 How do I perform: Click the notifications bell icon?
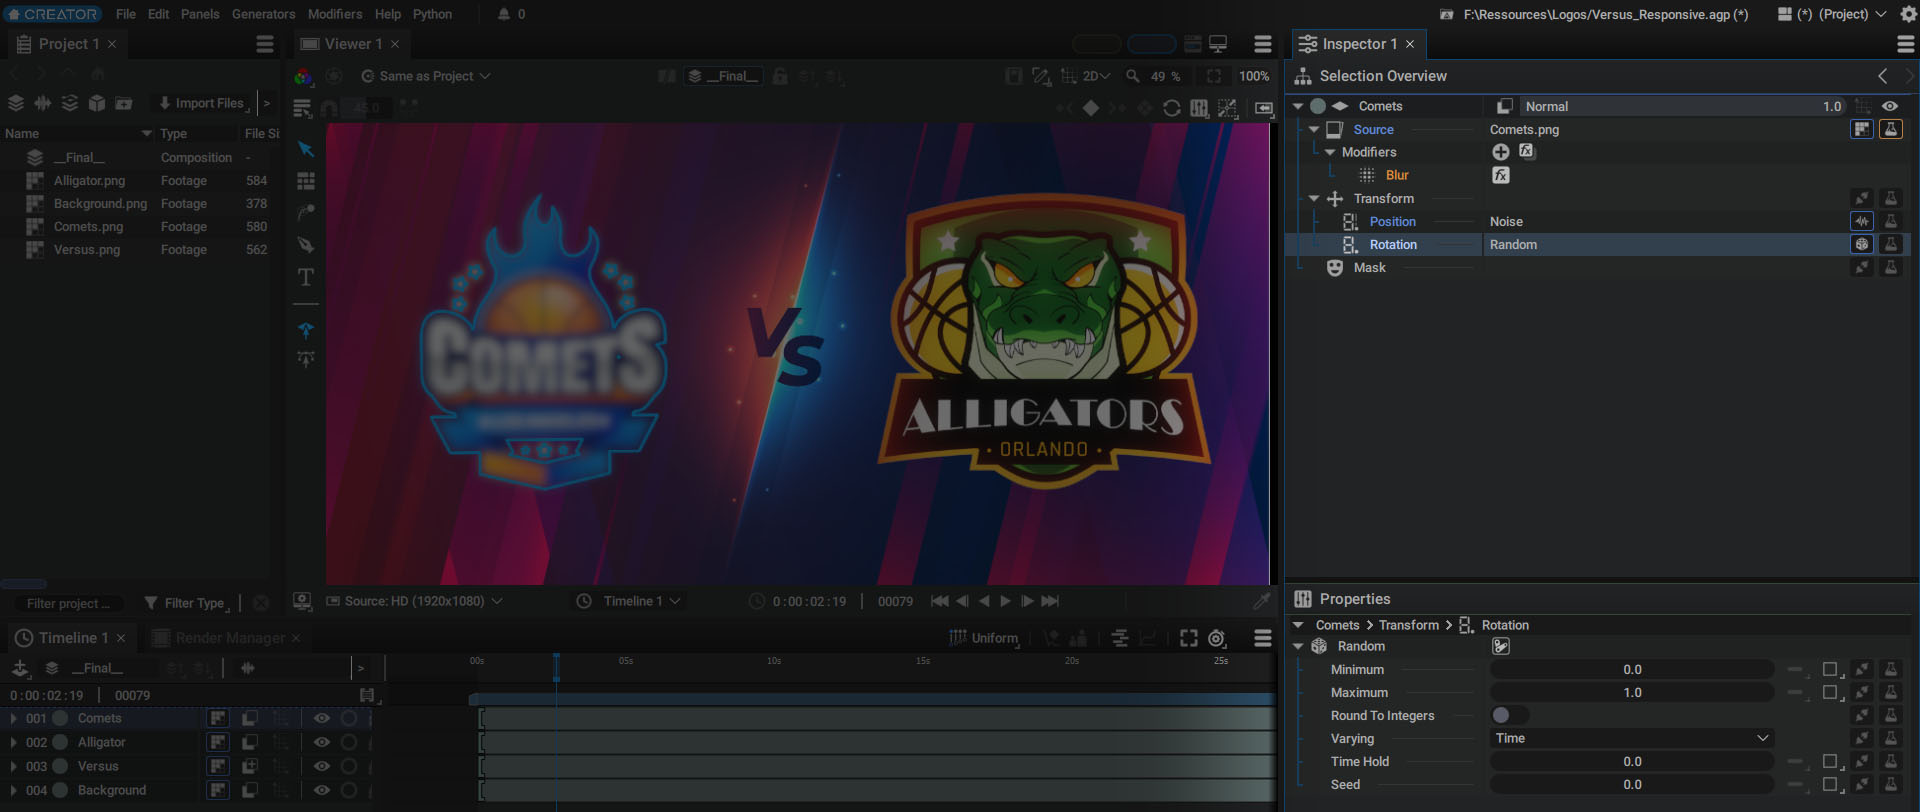pyautogui.click(x=504, y=14)
